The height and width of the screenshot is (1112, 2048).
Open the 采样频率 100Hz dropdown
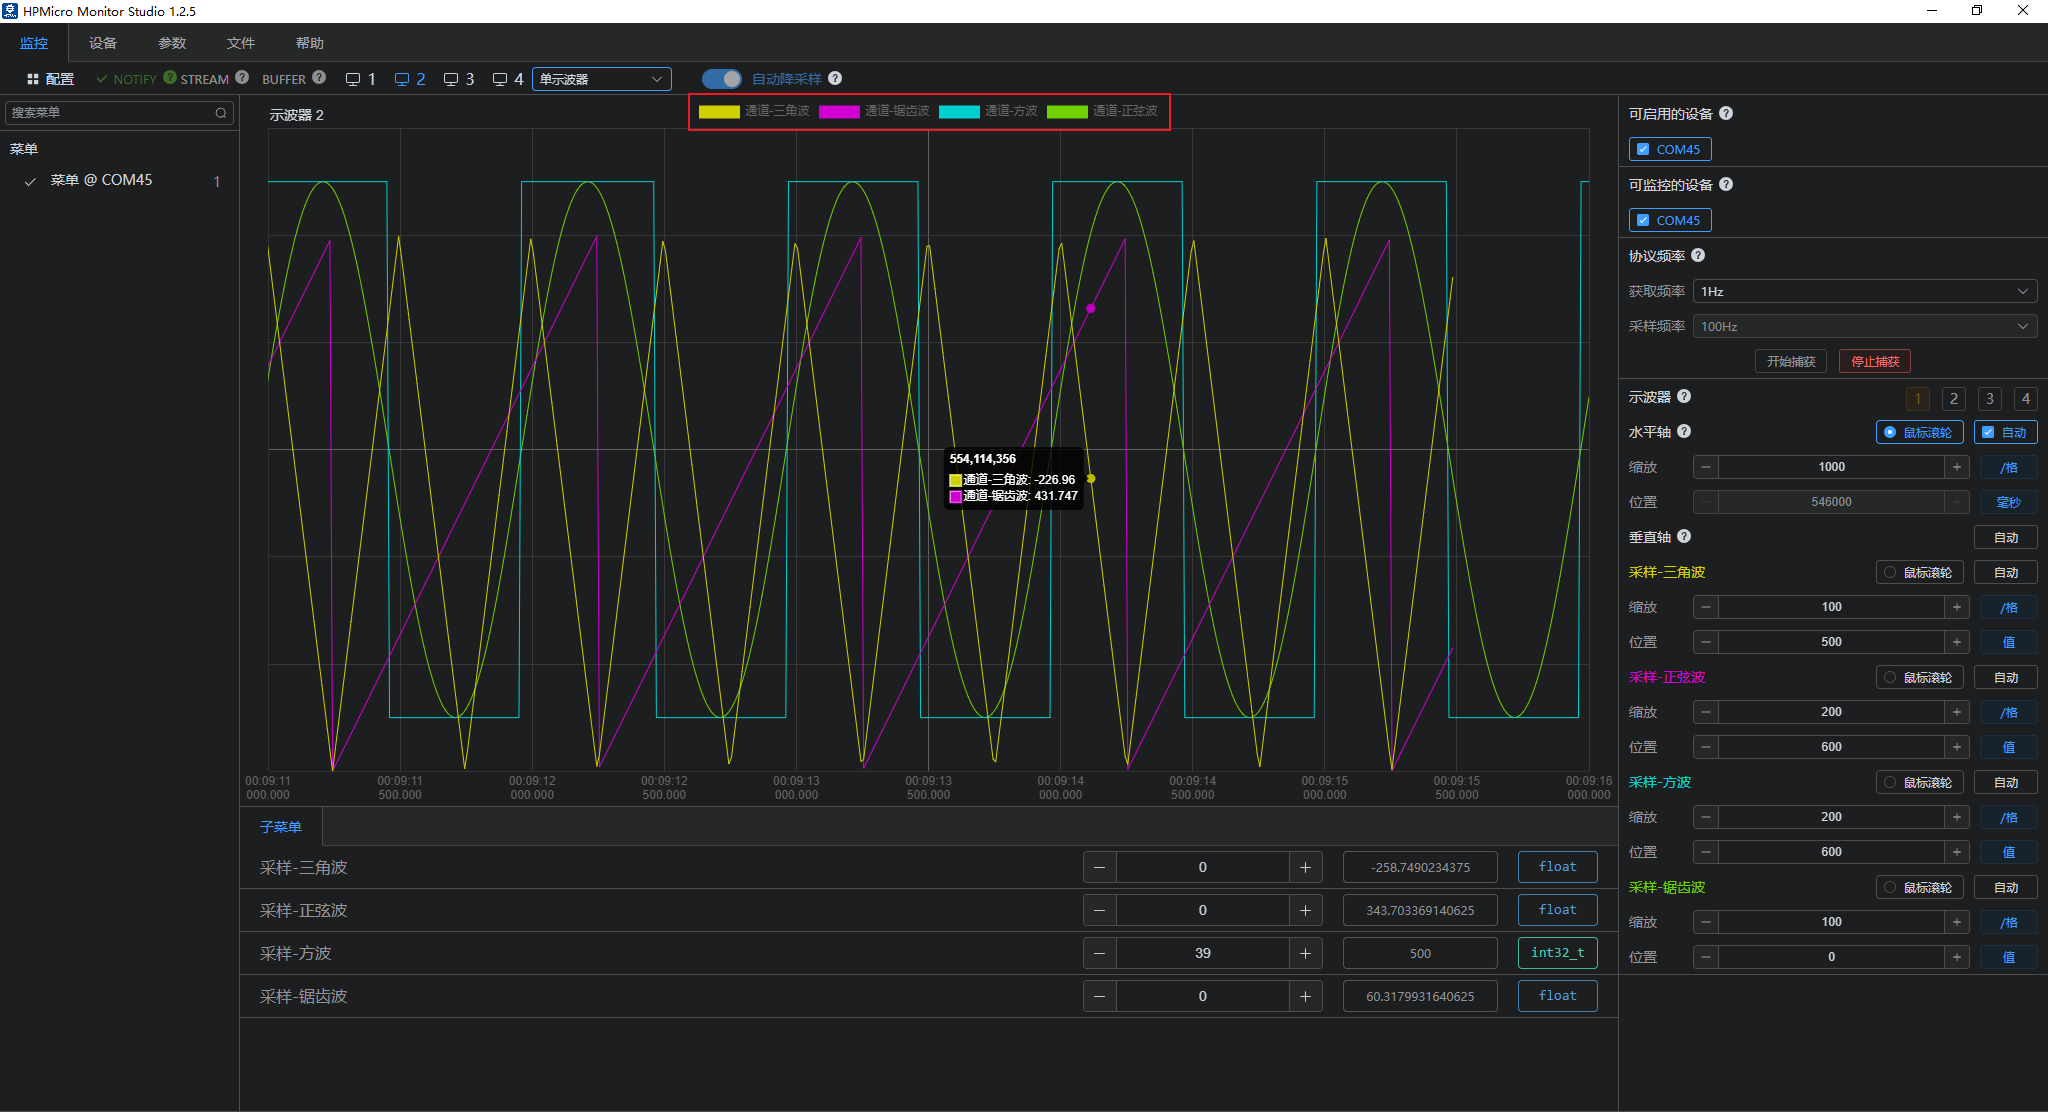(1865, 326)
